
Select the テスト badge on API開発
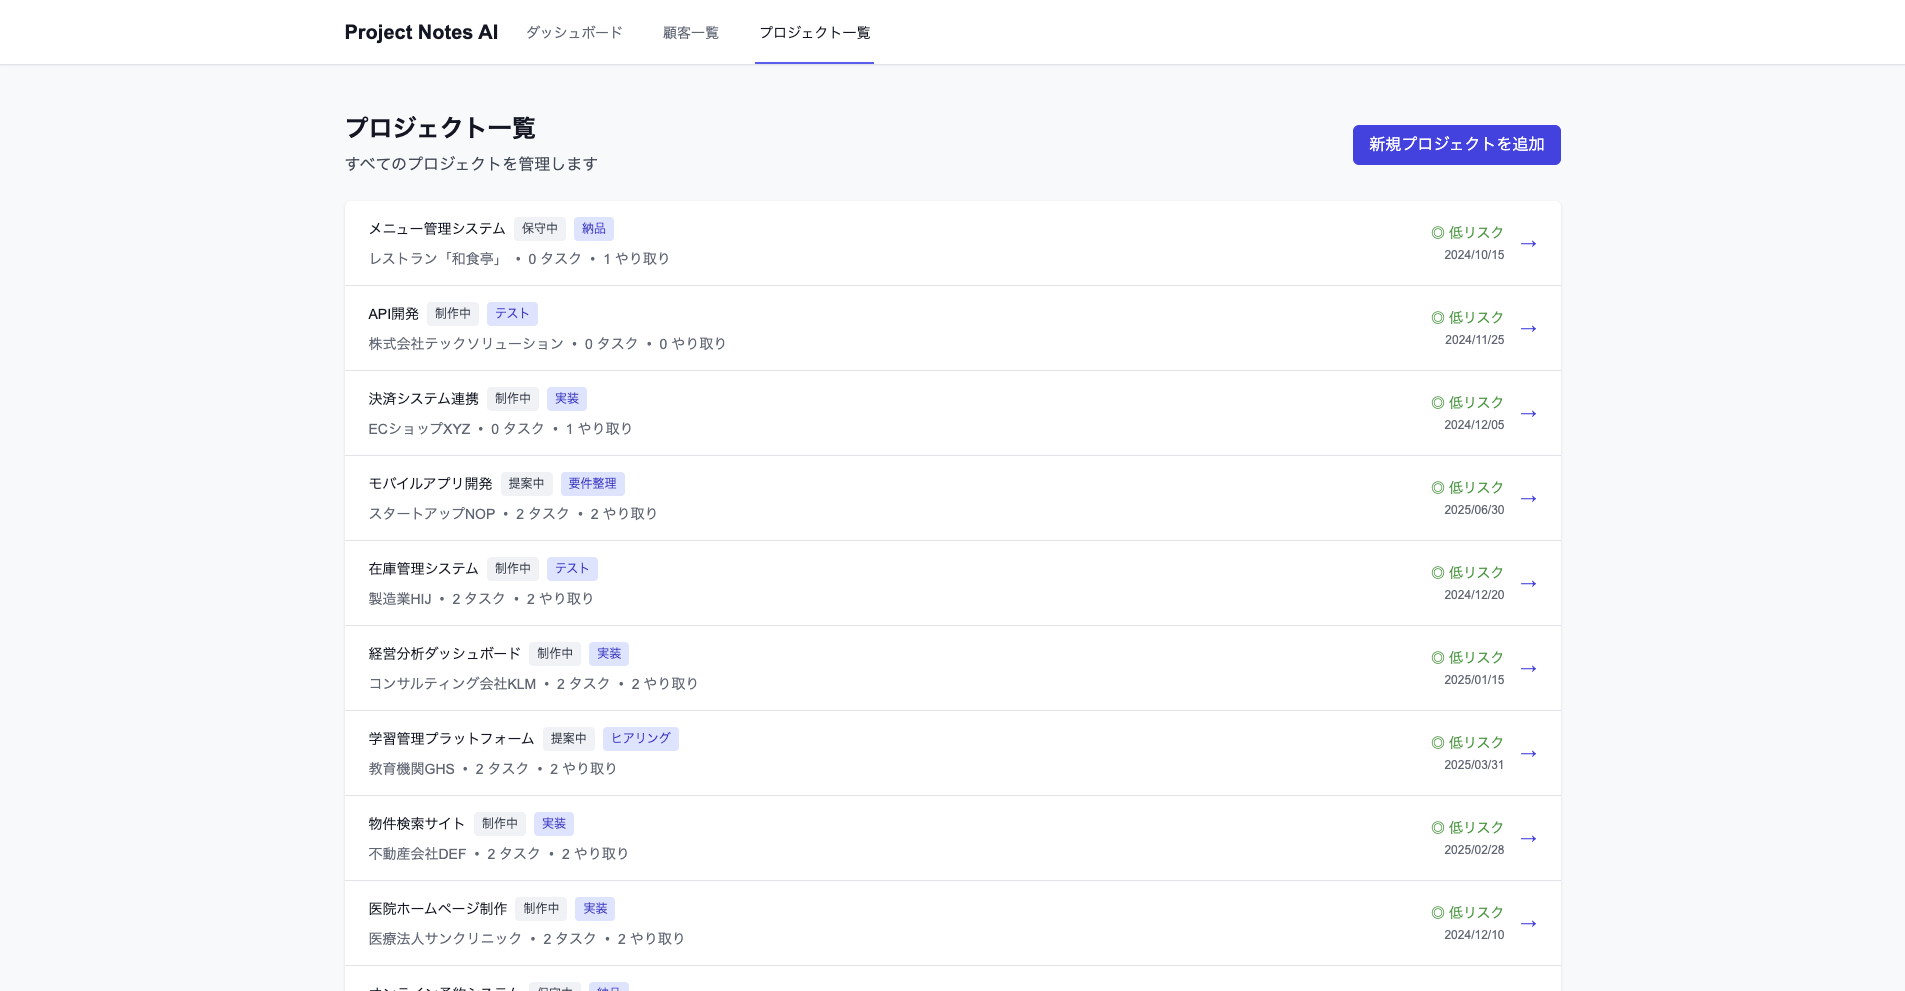pyautogui.click(x=512, y=313)
